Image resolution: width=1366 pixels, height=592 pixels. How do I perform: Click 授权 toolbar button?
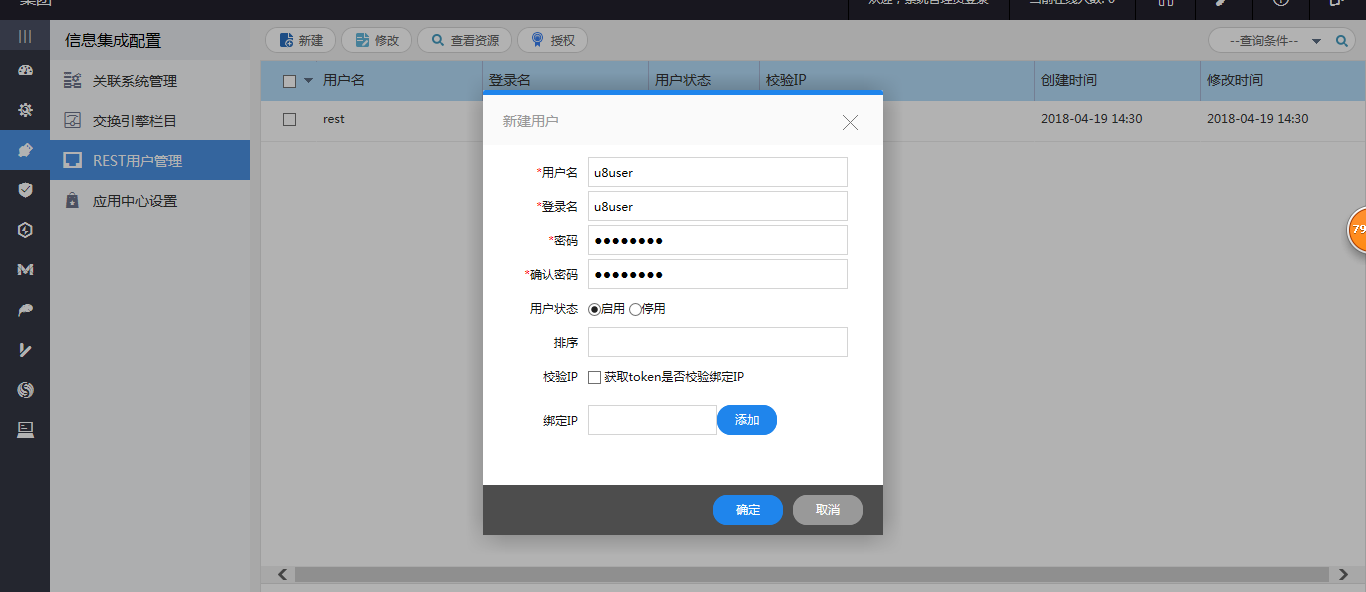(x=553, y=40)
